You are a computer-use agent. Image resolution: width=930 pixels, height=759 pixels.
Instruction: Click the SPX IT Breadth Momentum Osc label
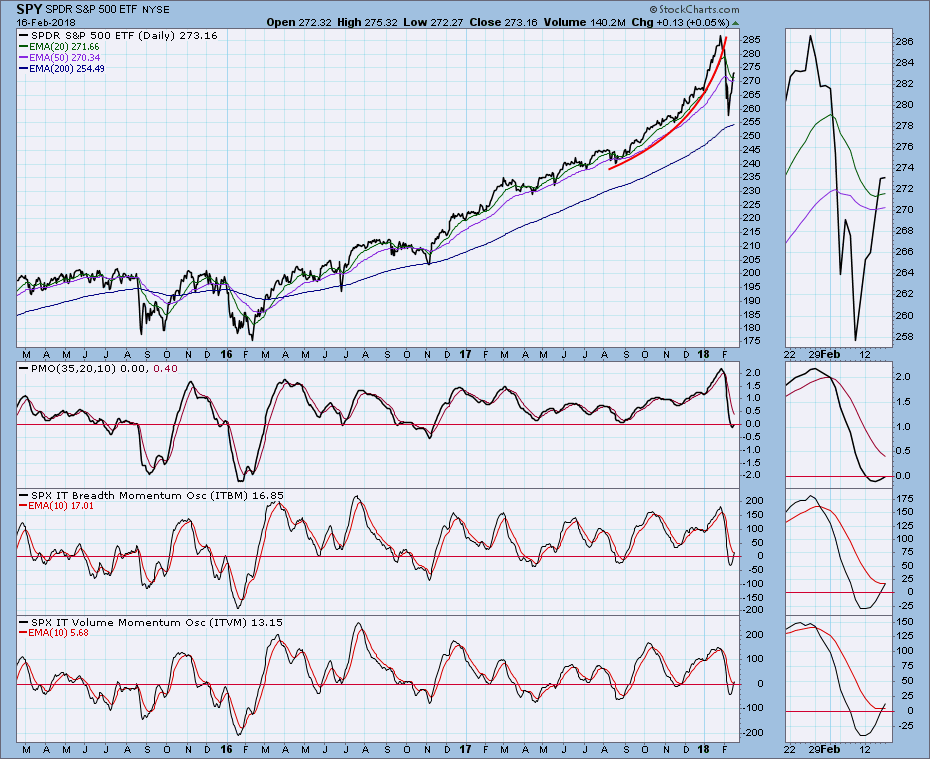(152, 495)
